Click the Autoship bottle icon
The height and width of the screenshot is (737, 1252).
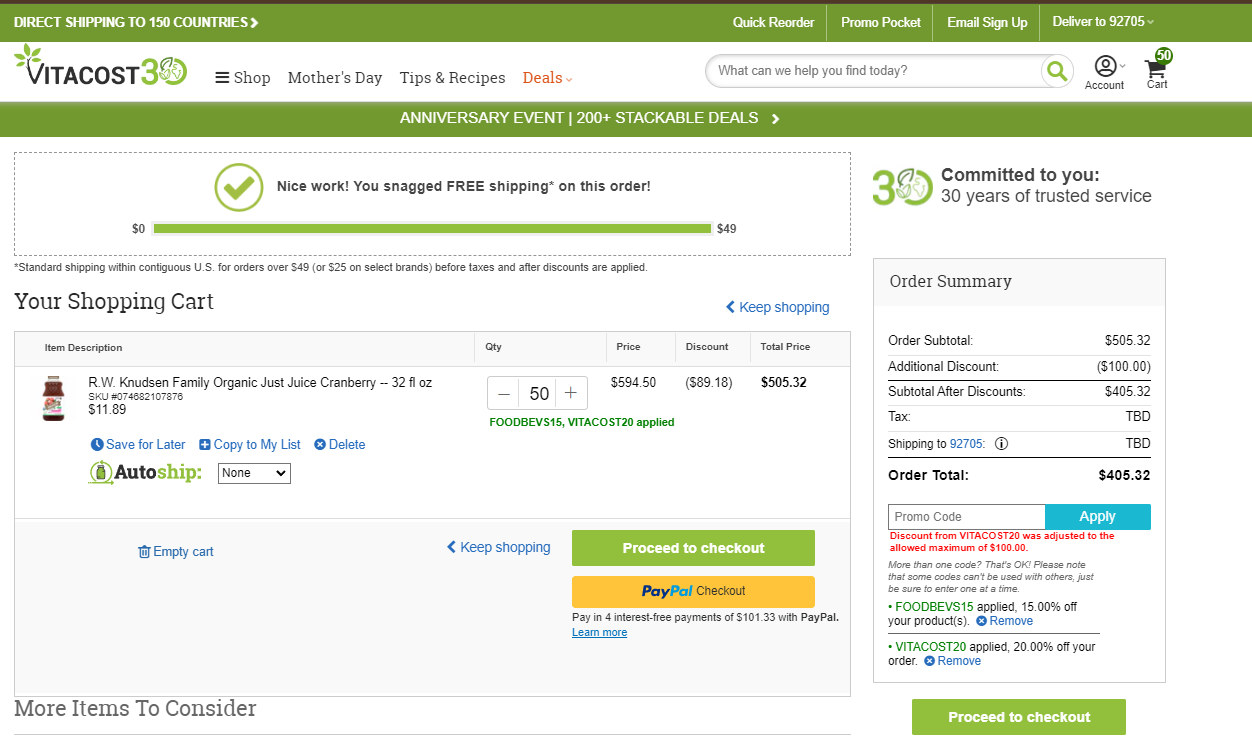click(x=100, y=473)
